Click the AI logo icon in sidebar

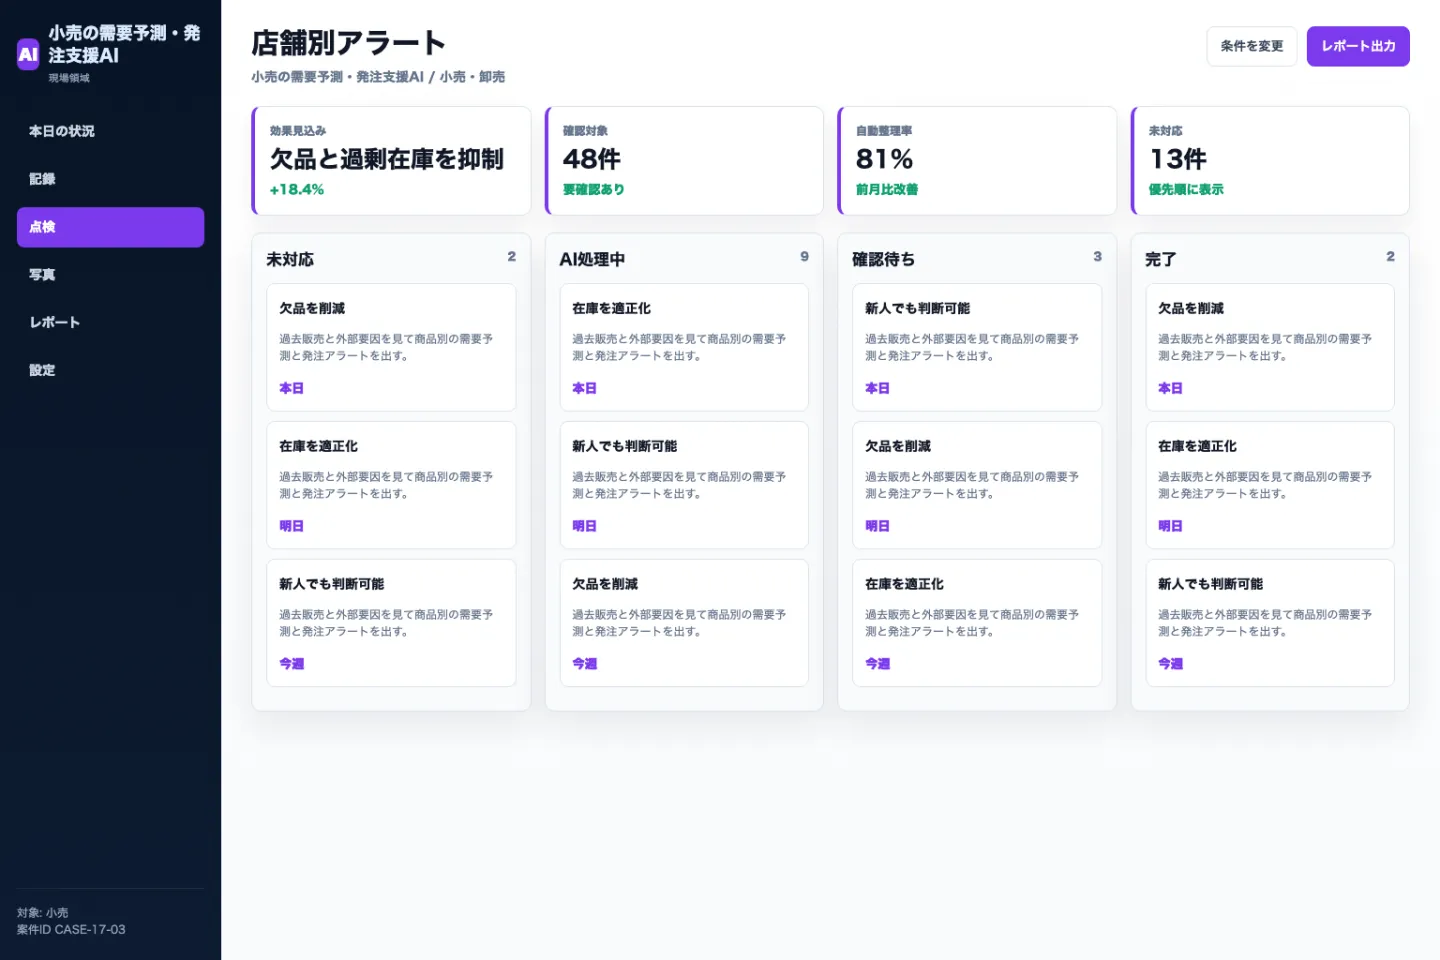coord(28,54)
